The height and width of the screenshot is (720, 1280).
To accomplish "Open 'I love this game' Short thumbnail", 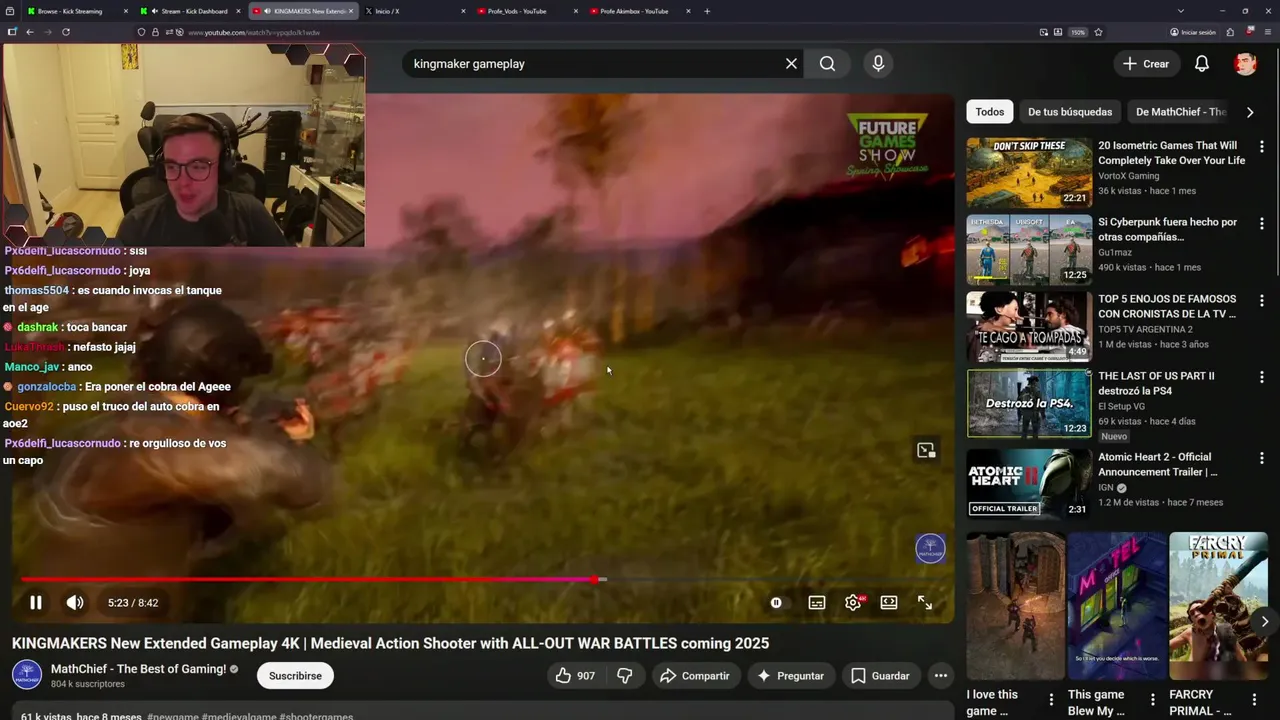I will tap(1015, 605).
